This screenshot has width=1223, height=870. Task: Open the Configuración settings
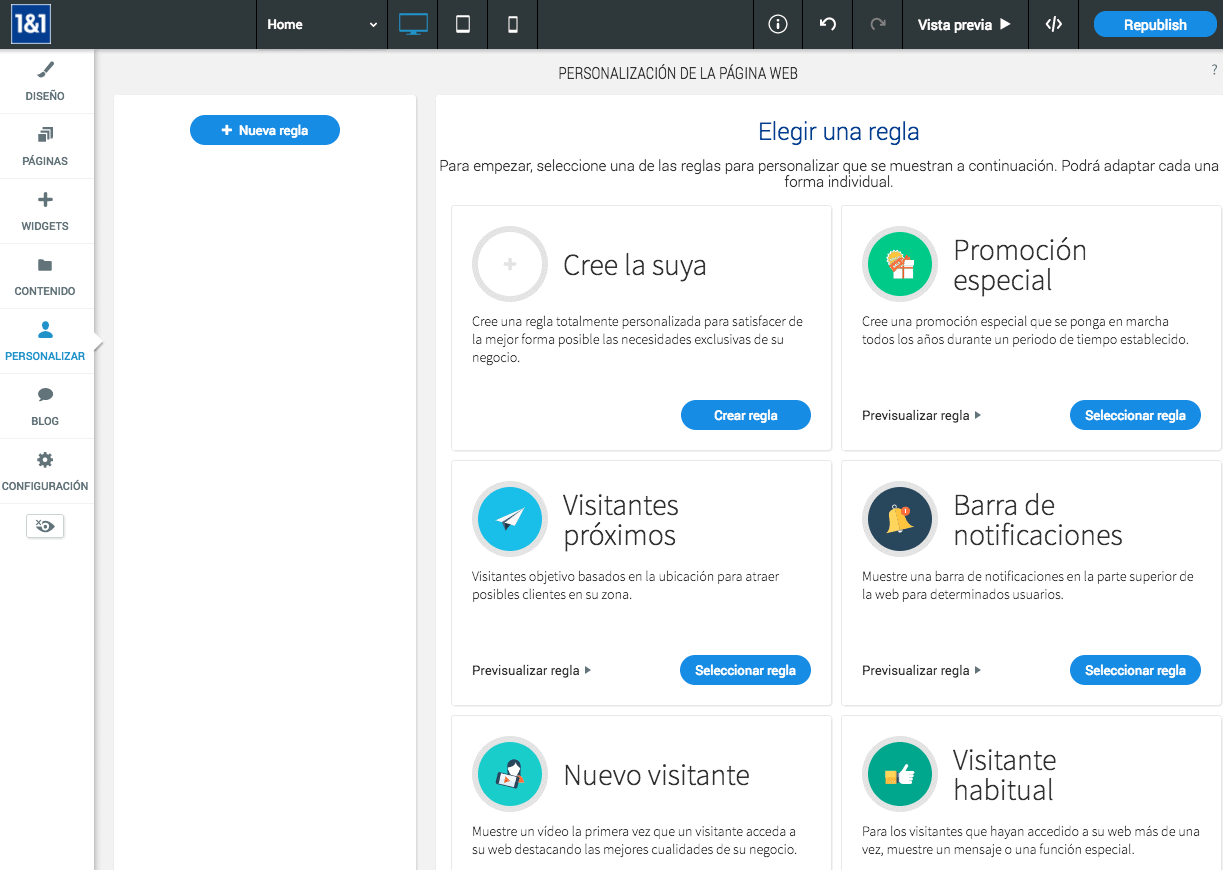click(x=46, y=471)
